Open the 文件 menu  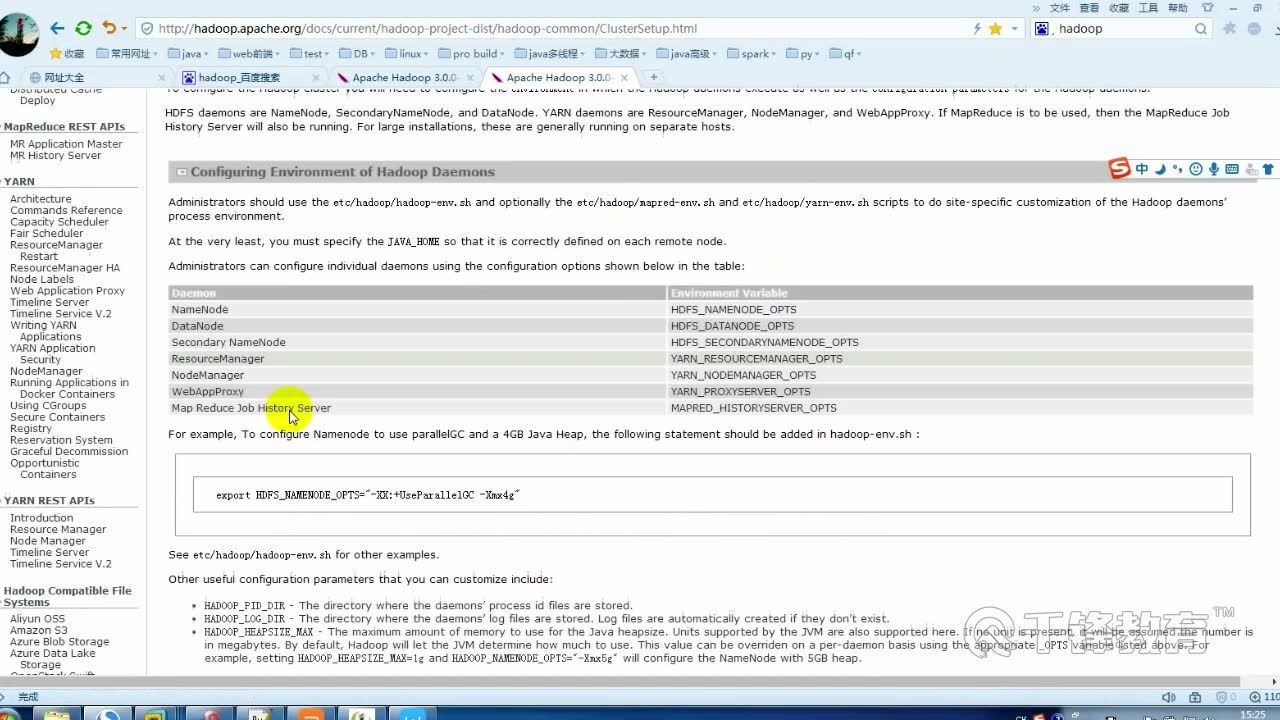1060,7
